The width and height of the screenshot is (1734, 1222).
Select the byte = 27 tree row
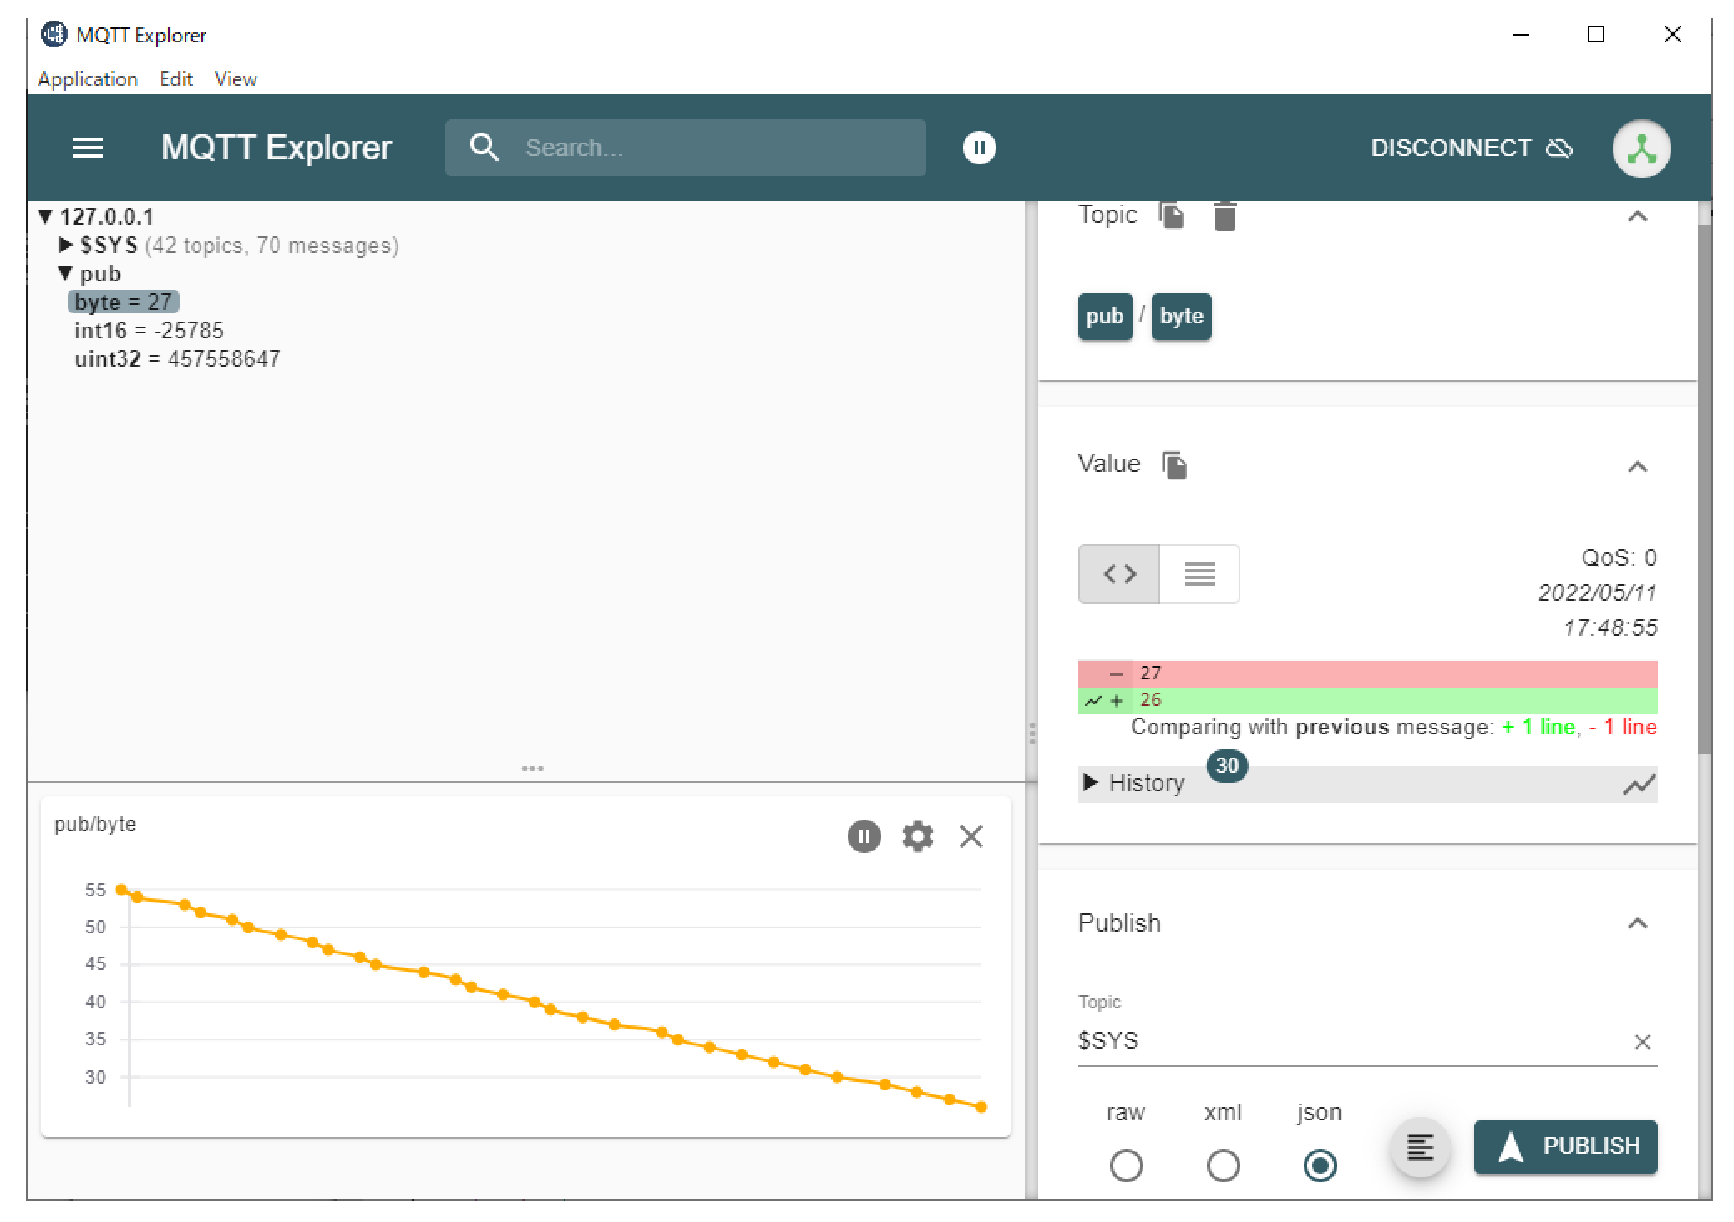[x=124, y=302]
